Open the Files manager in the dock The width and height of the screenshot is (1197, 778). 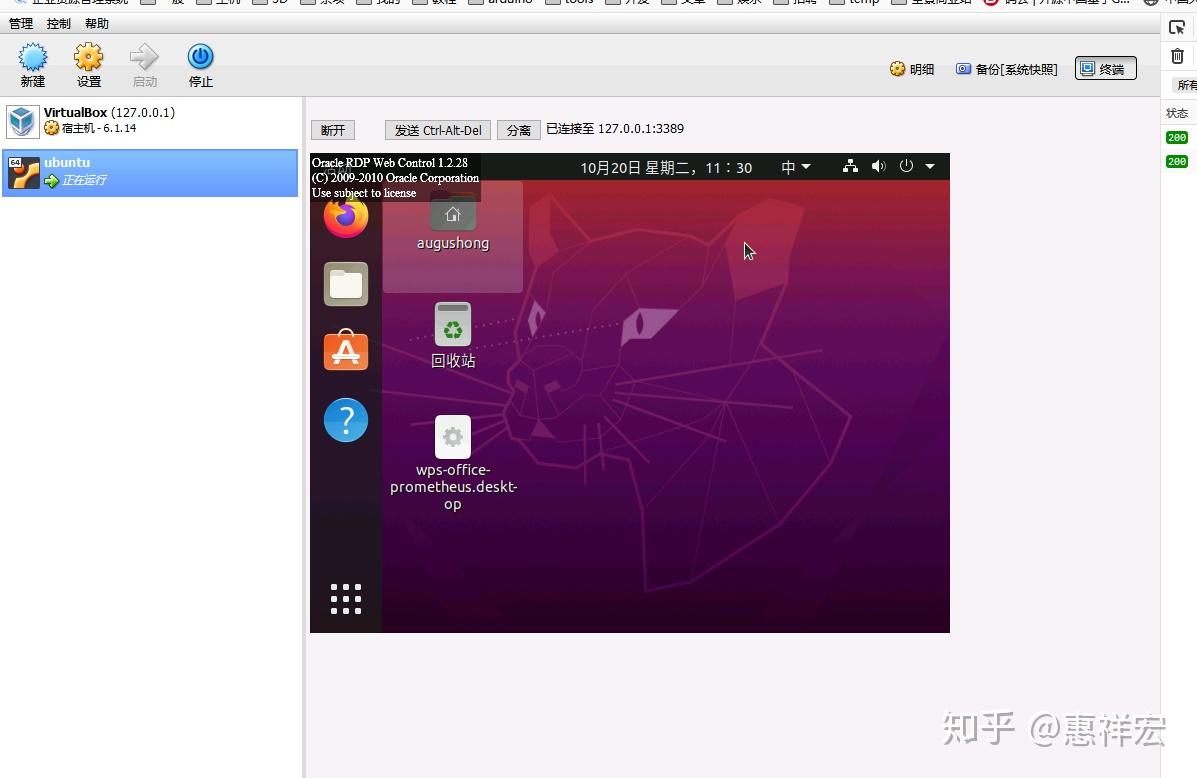[345, 284]
